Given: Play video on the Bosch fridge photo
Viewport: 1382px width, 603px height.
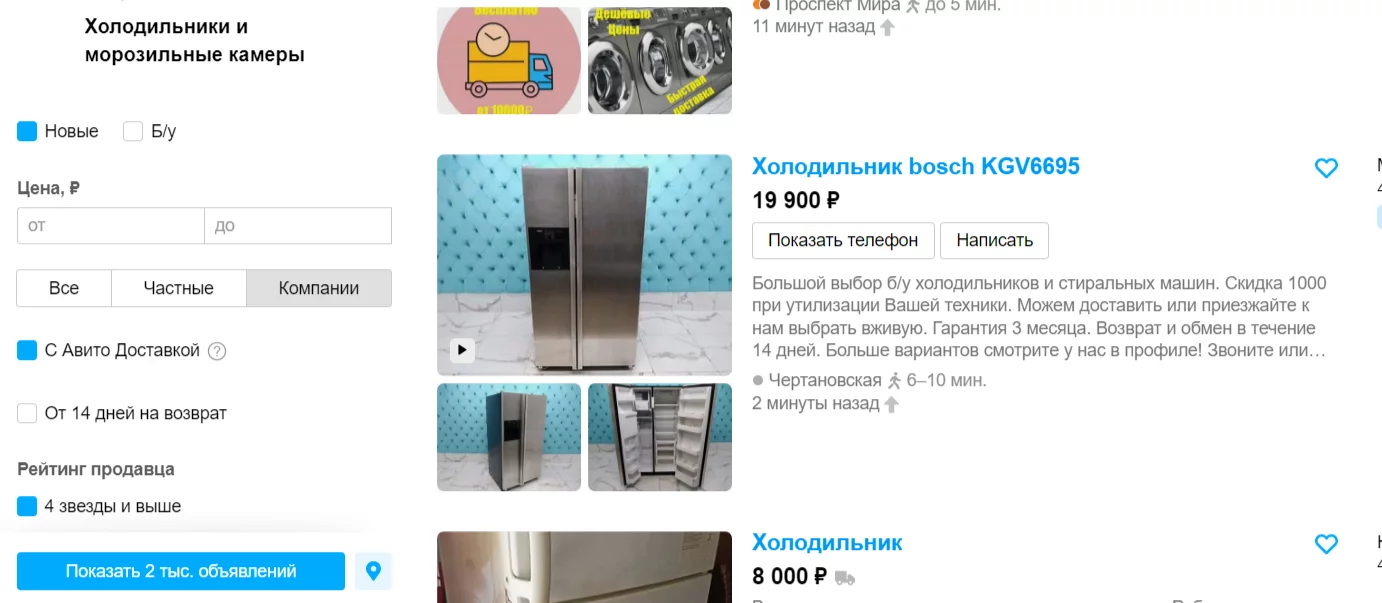Looking at the screenshot, I should coord(462,350).
